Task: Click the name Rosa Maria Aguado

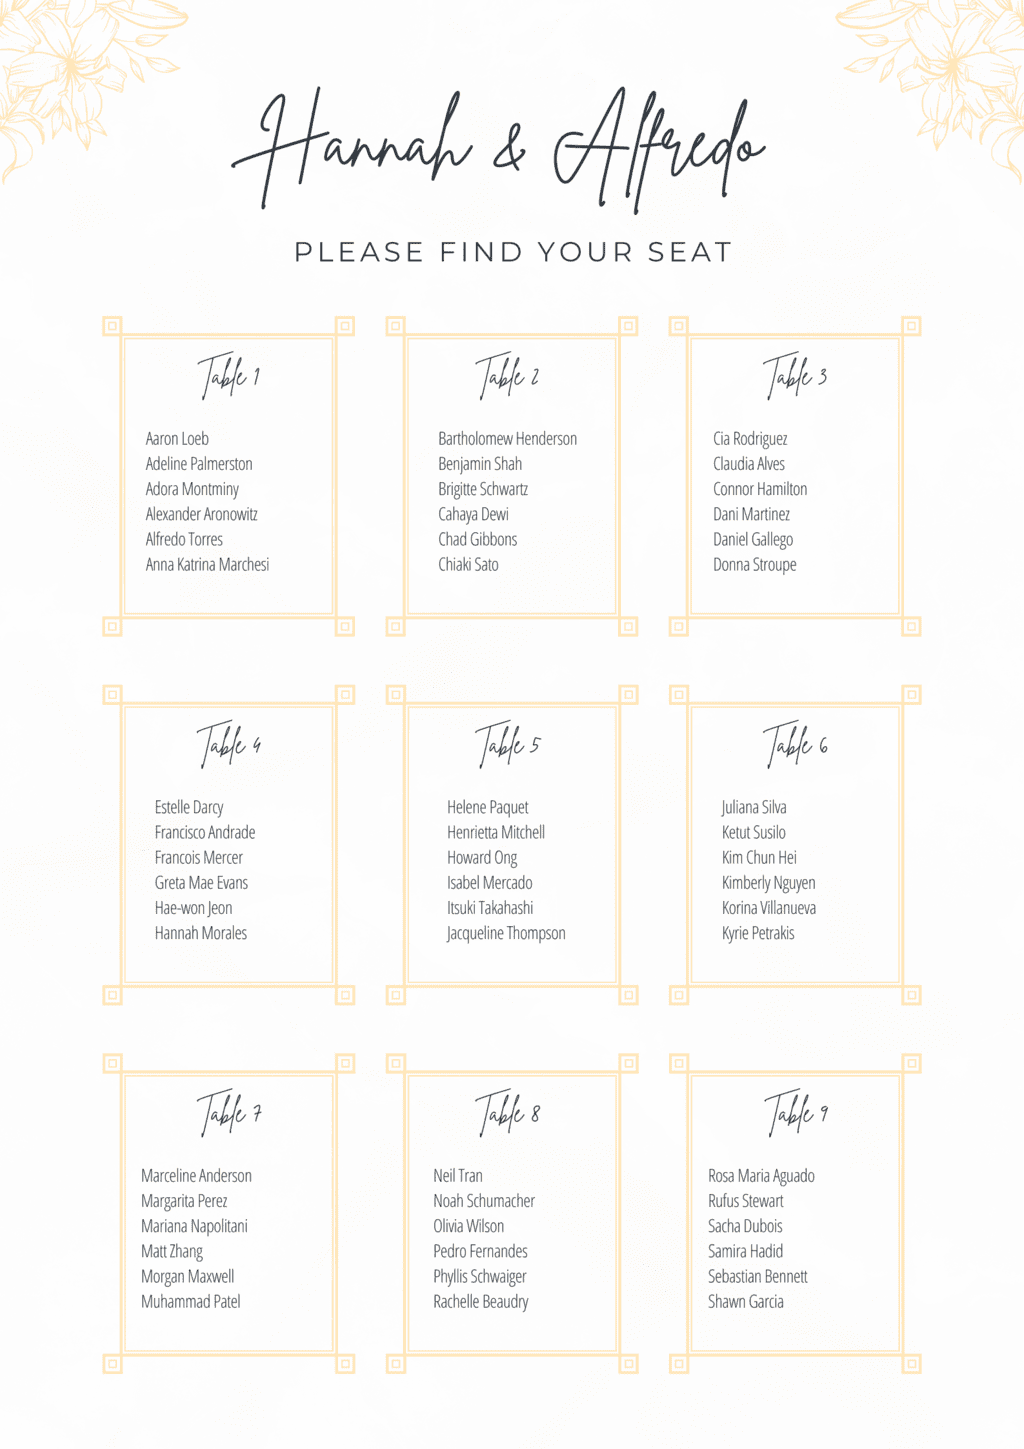Action: pyautogui.click(x=761, y=1176)
